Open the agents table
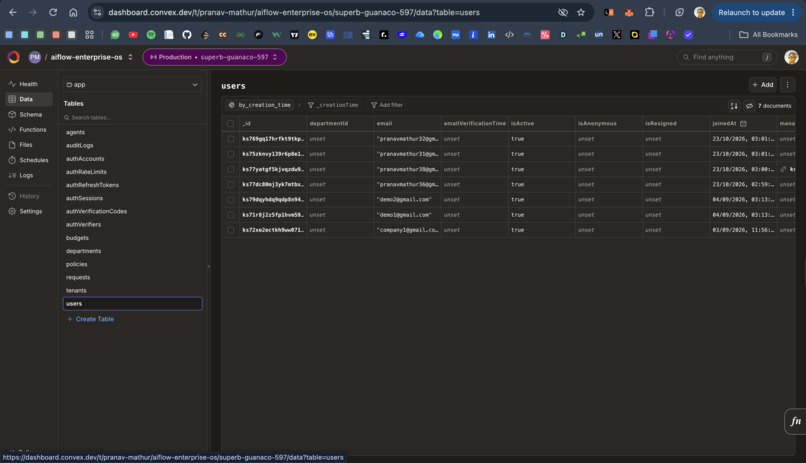The height and width of the screenshot is (463, 806). [75, 132]
